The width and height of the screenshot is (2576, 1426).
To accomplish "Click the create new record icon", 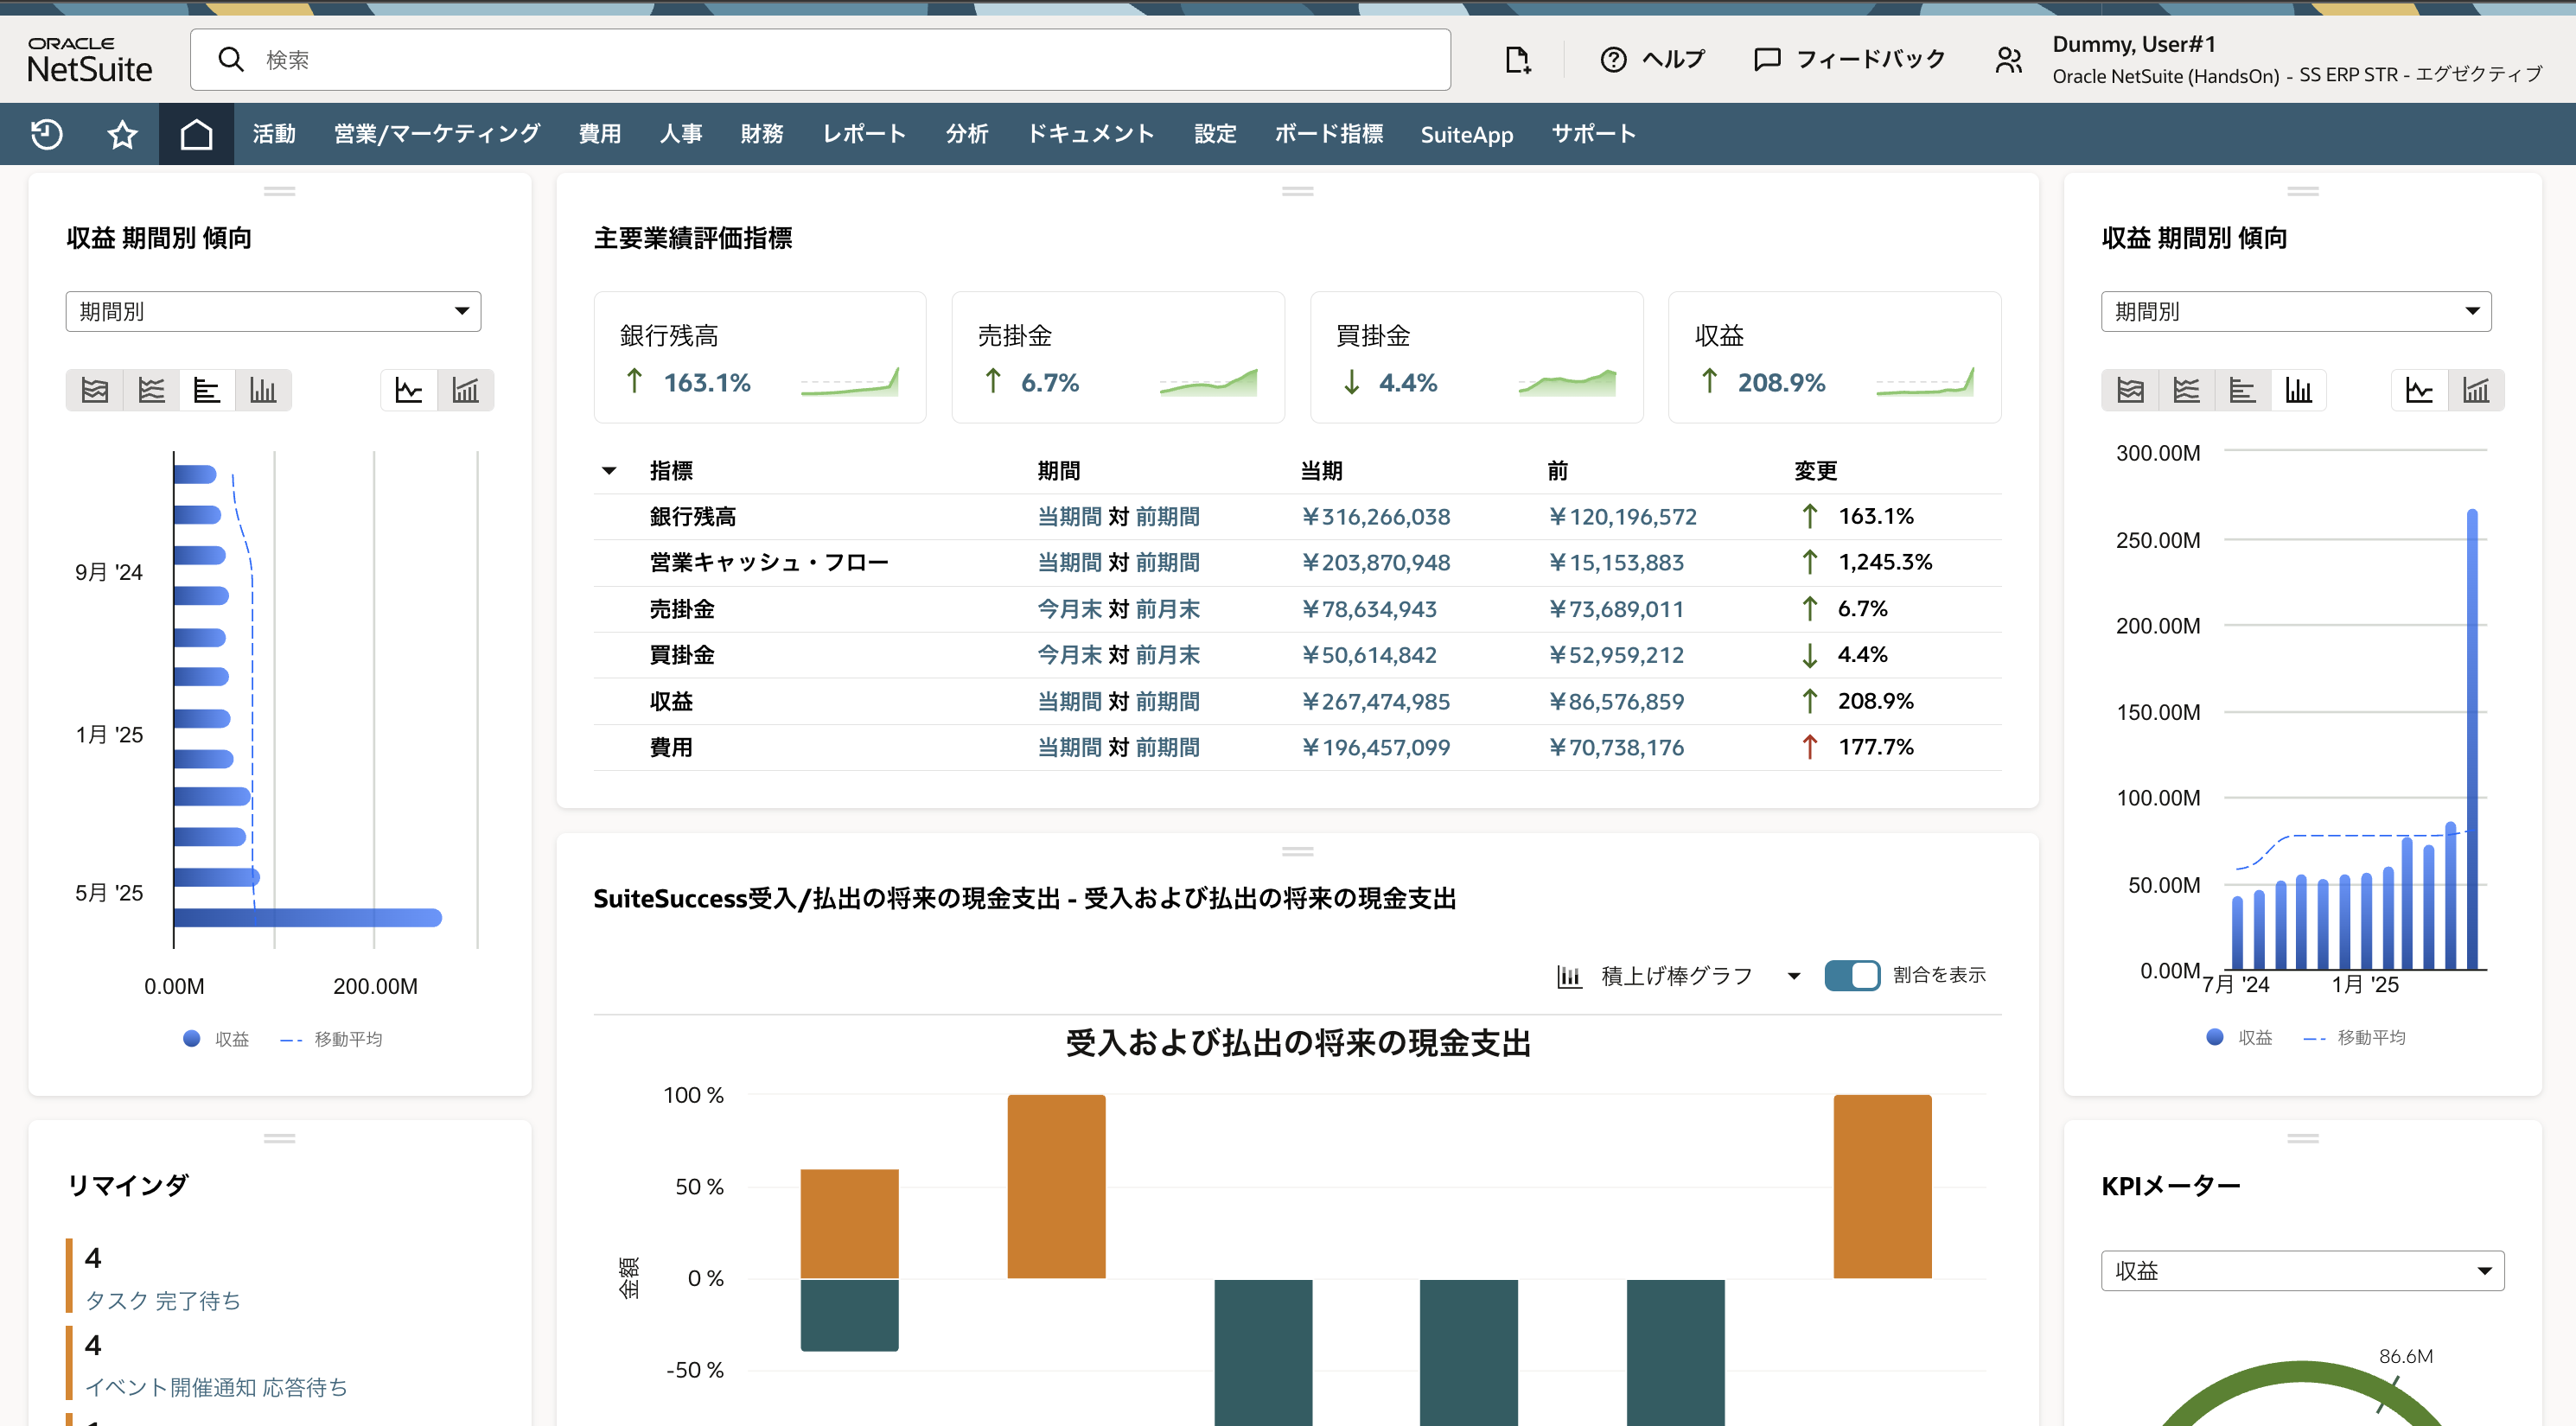I will pos(1516,59).
